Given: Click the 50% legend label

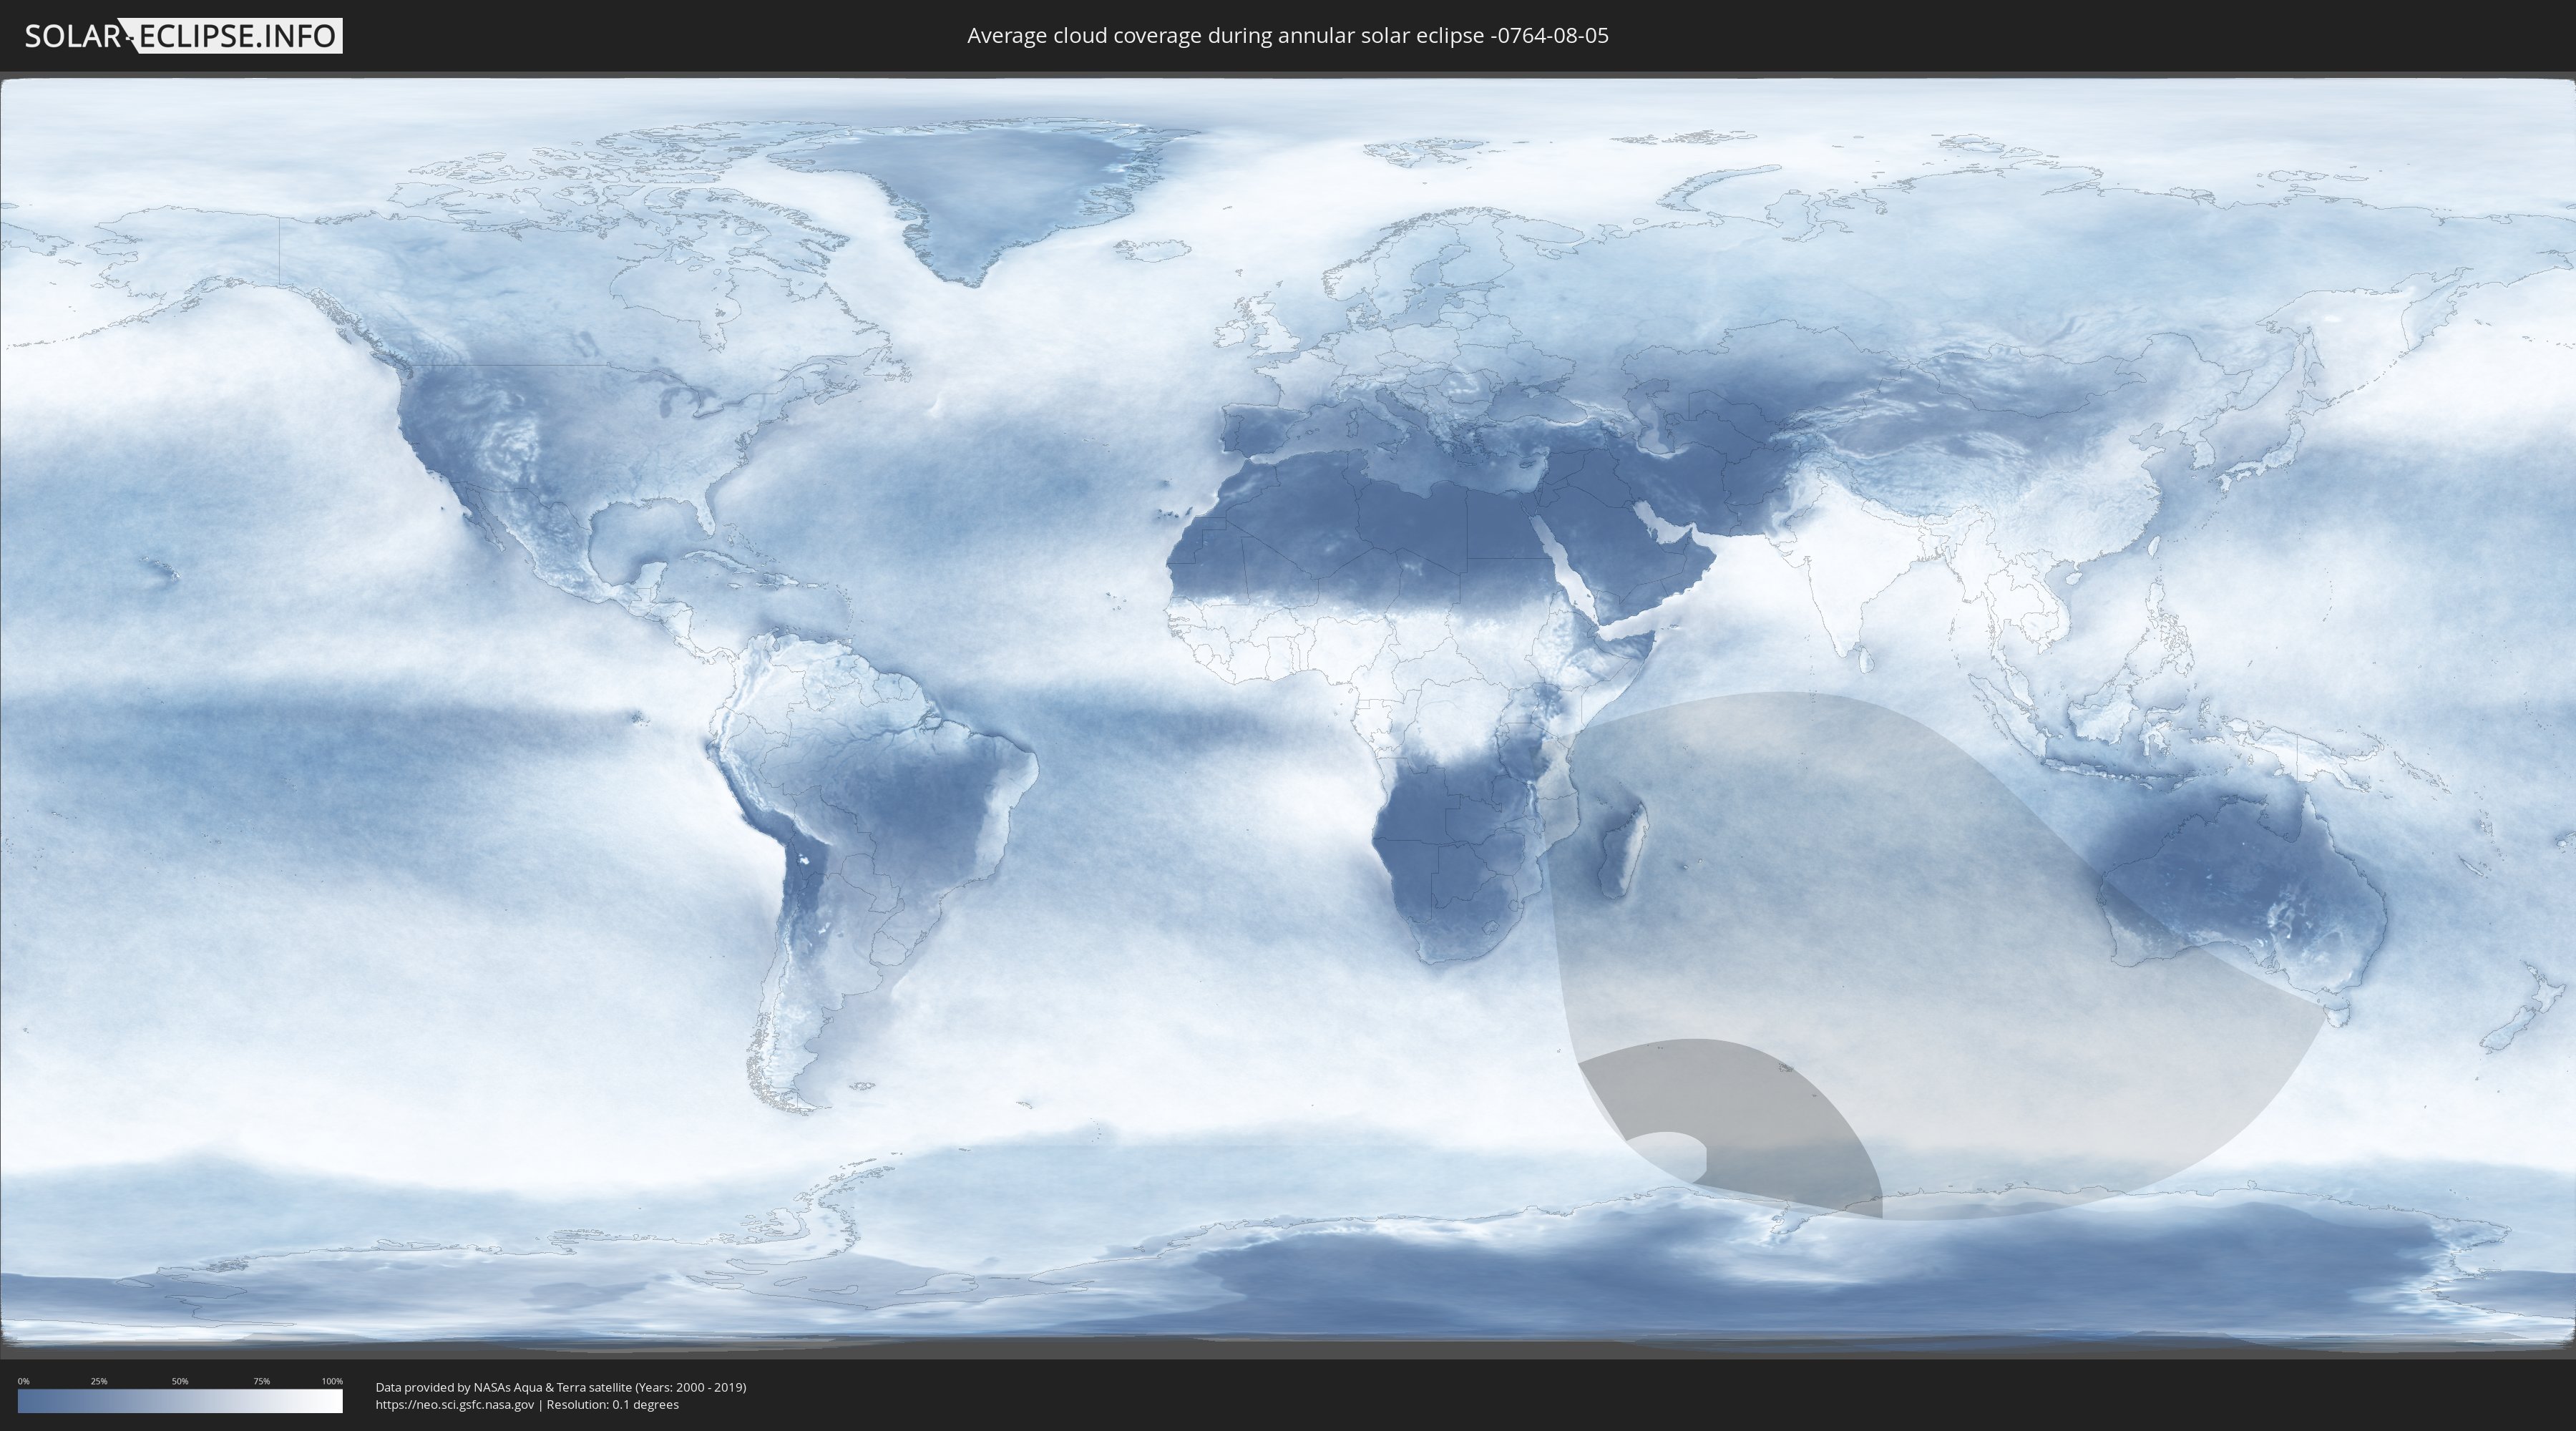Looking at the screenshot, I should pos(180,1381).
